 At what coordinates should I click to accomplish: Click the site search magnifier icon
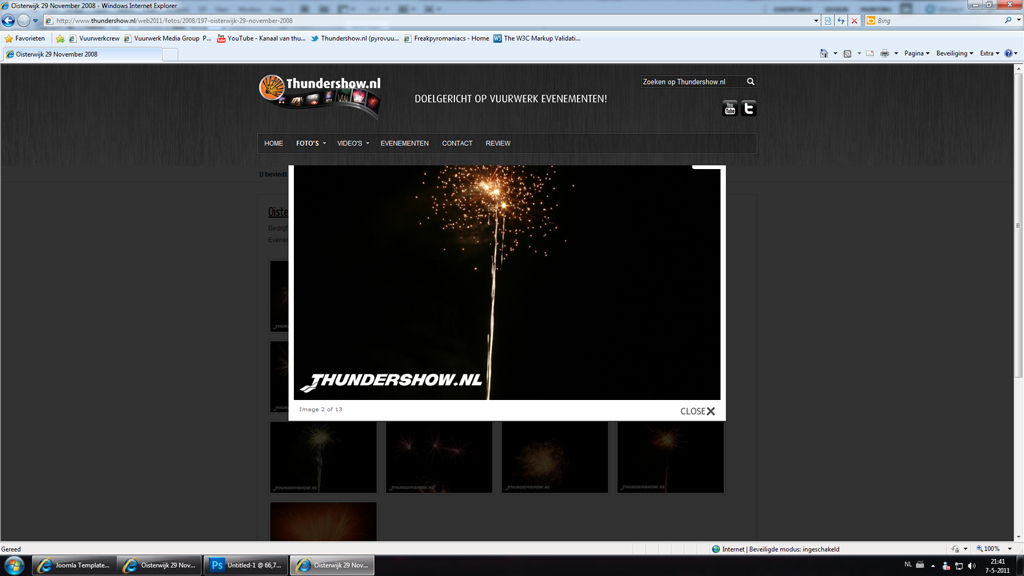tap(750, 82)
